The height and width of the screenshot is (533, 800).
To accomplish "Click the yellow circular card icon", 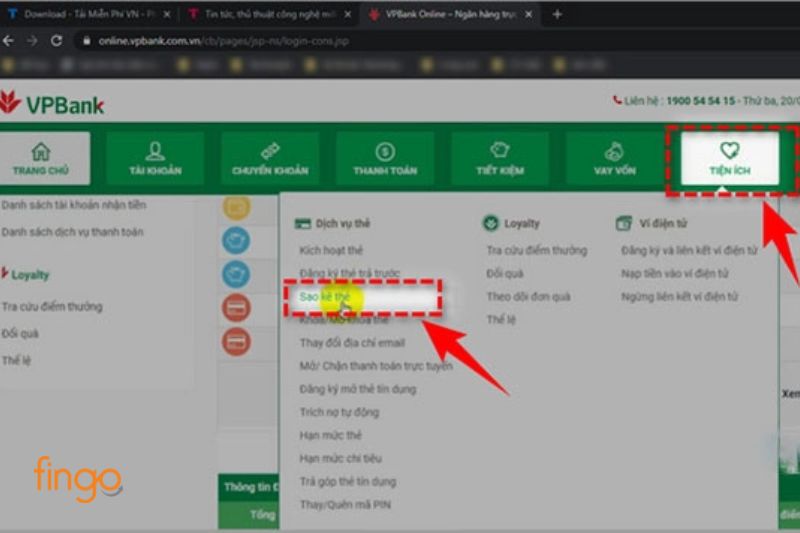I will (x=236, y=207).
